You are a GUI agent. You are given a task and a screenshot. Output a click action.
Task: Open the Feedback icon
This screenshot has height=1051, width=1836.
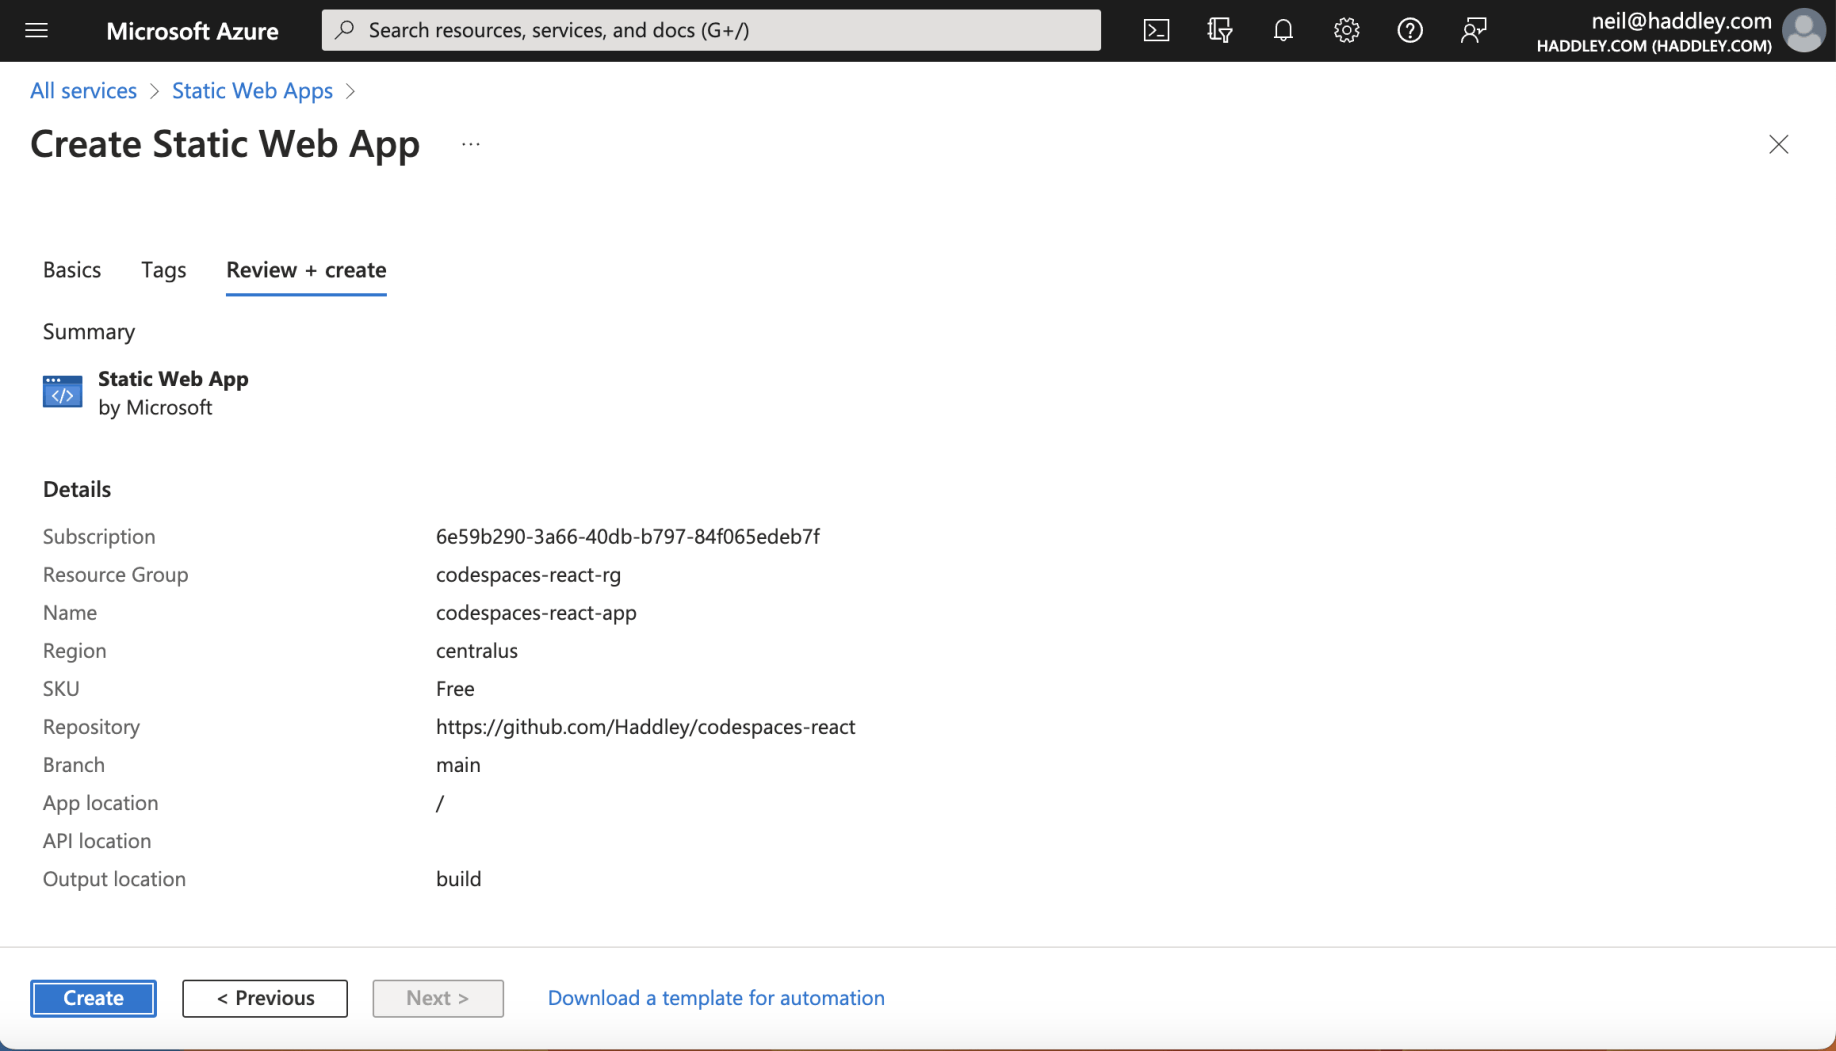point(1473,30)
